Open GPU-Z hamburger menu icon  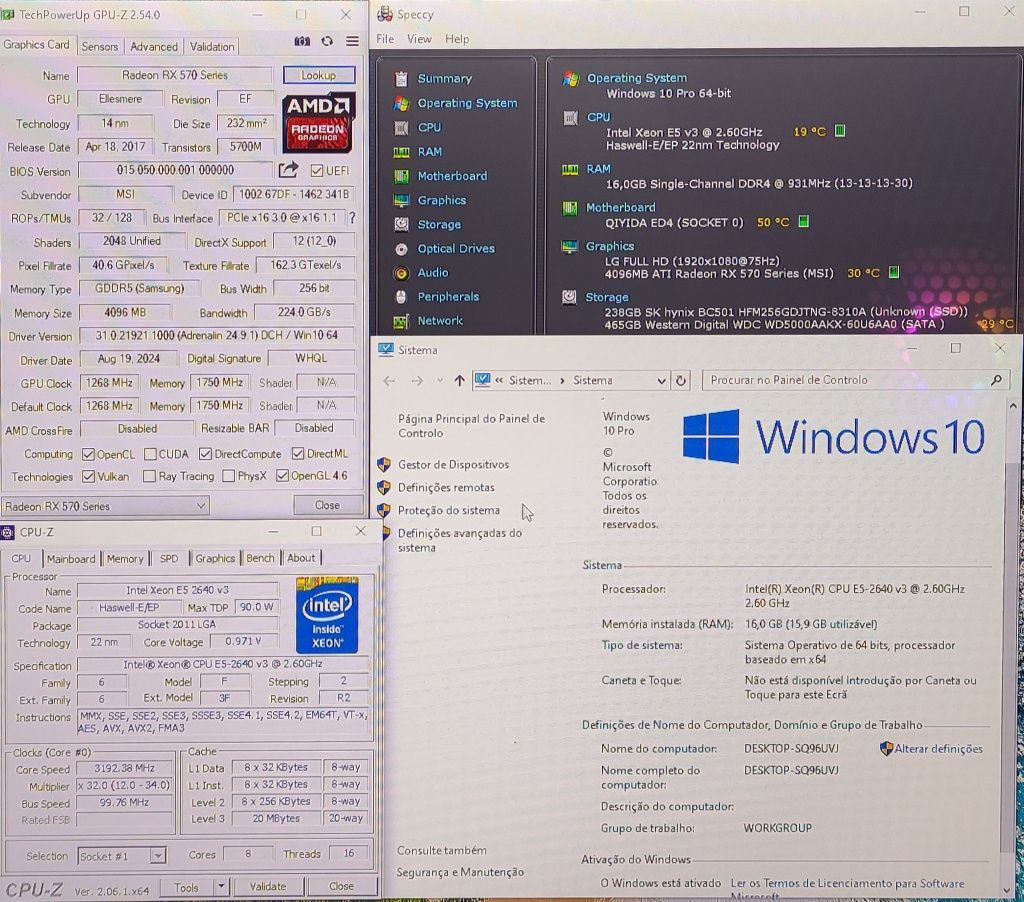click(x=352, y=41)
